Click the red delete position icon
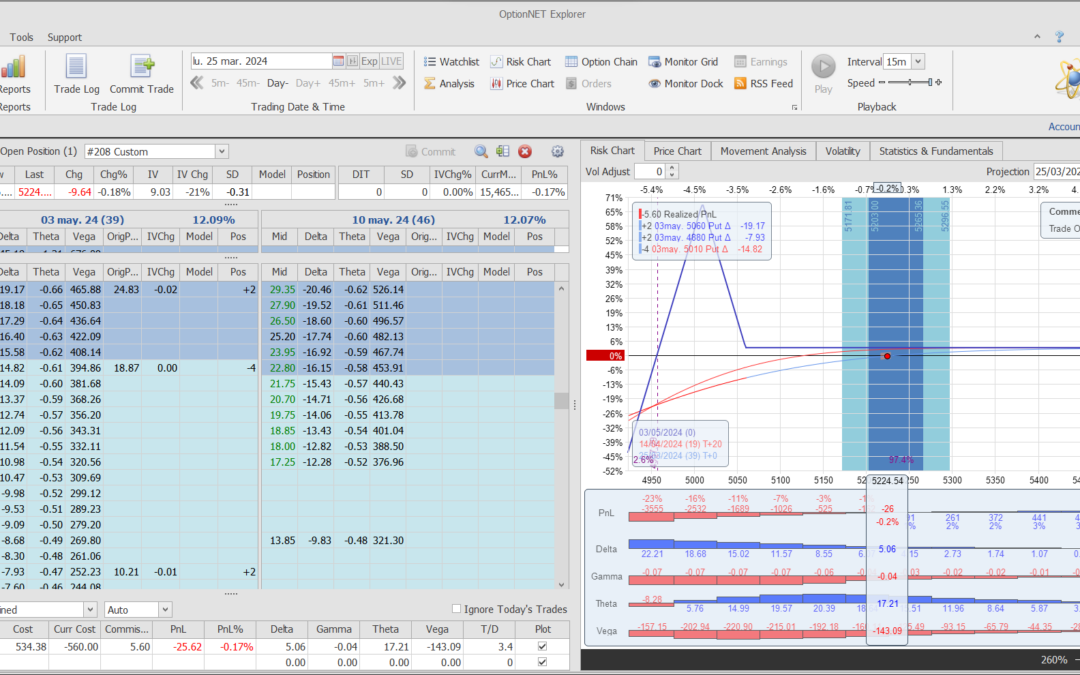This screenshot has width=1080, height=675. pyautogui.click(x=525, y=152)
